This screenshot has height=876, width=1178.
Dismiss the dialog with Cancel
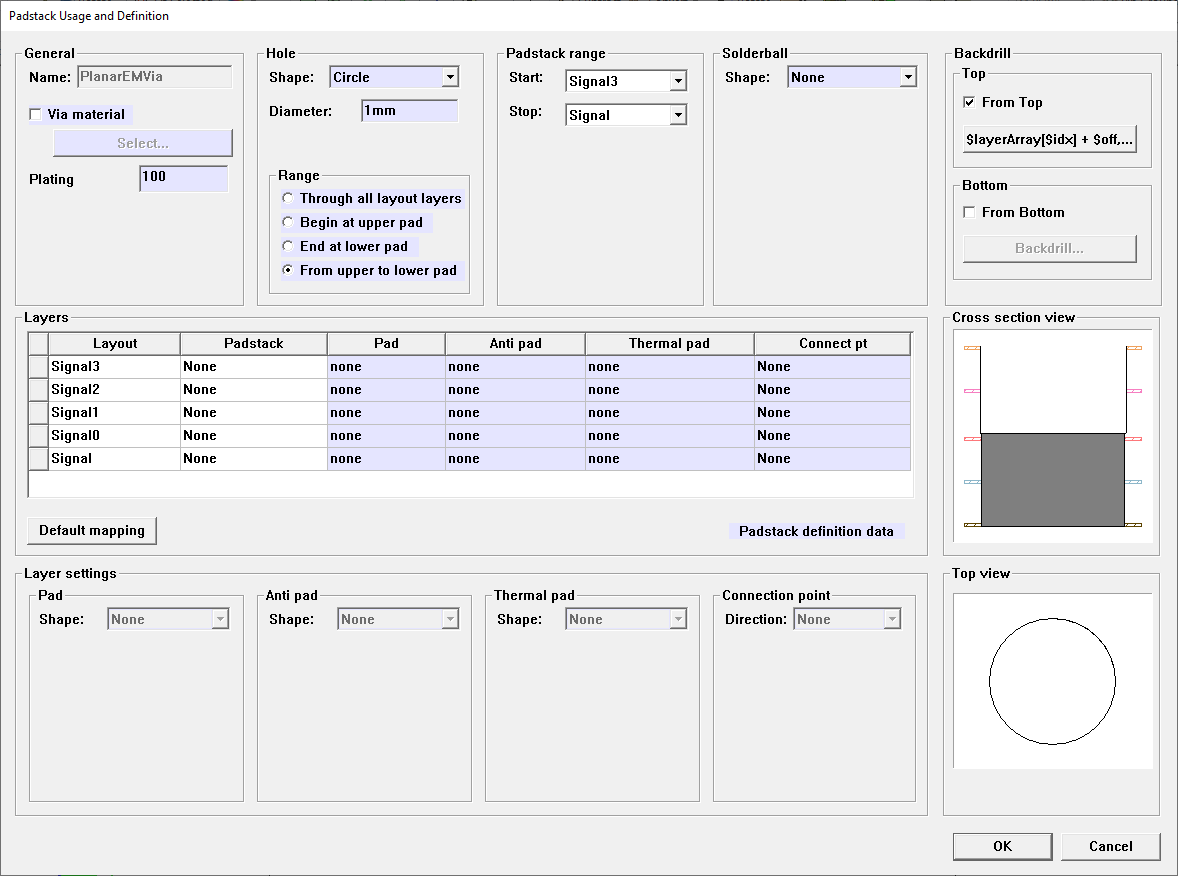pos(1110,846)
